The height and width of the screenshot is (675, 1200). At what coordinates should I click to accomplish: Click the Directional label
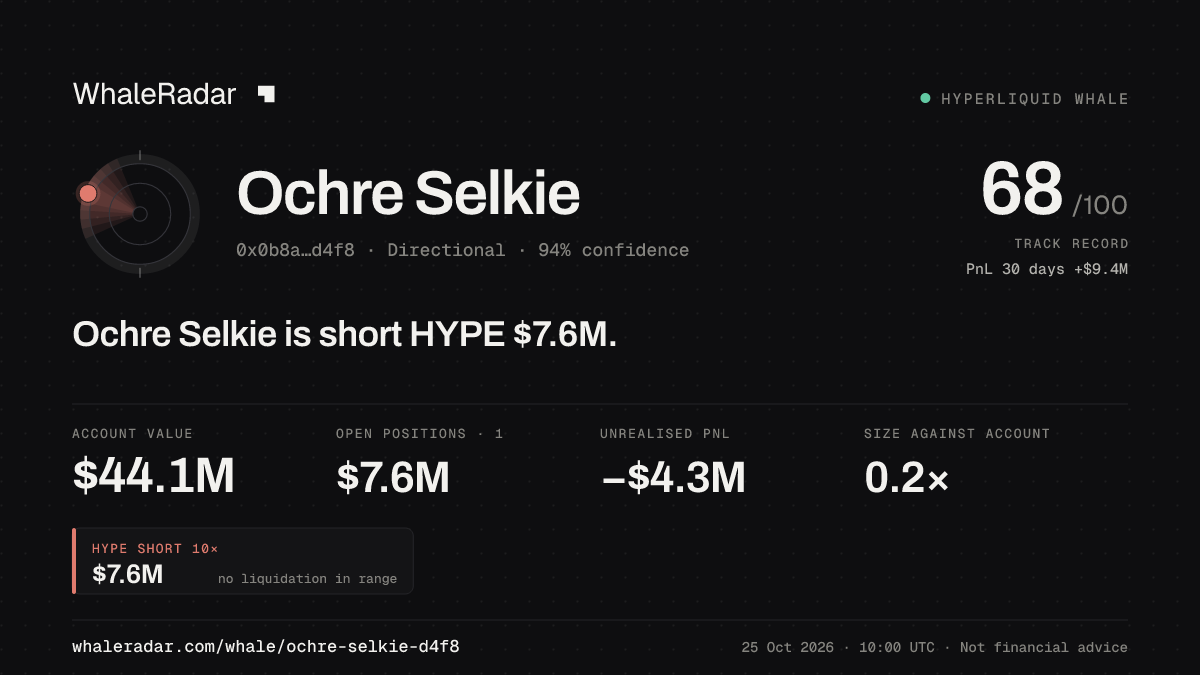tap(446, 250)
